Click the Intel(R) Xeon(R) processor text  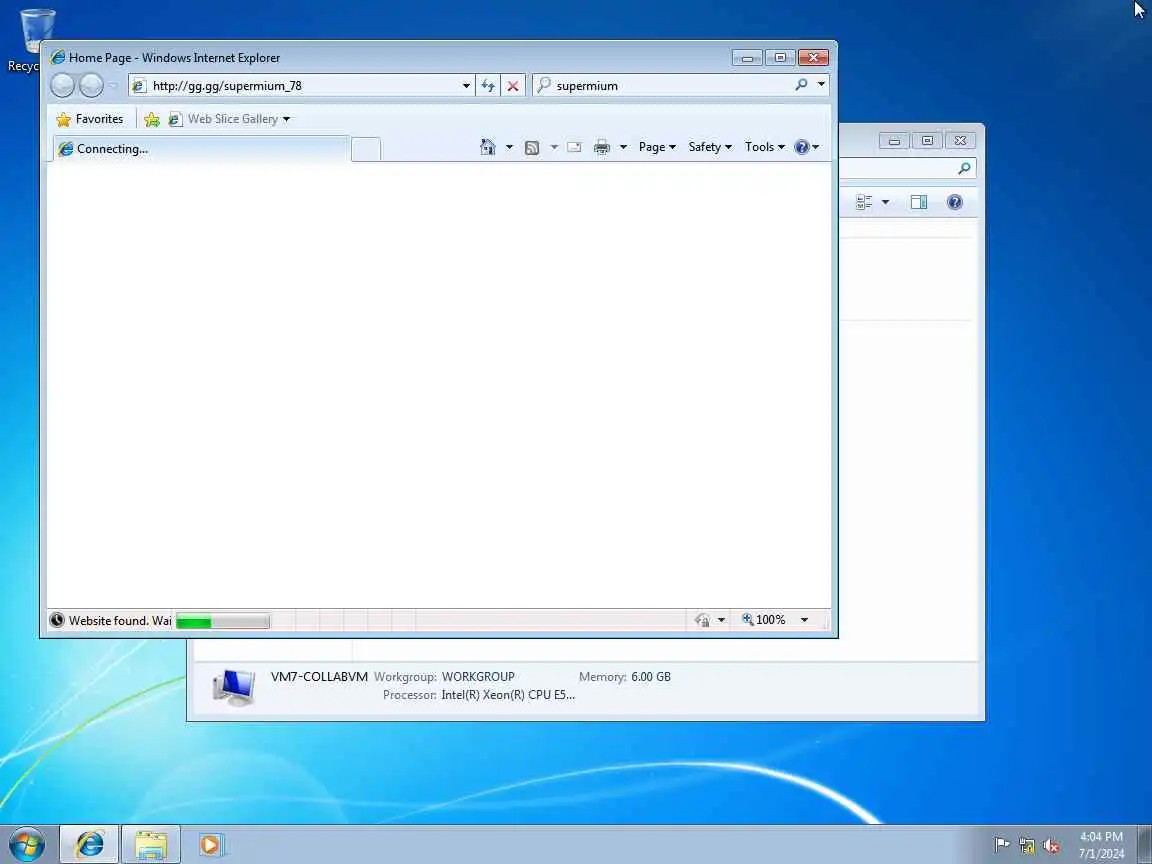coord(508,695)
